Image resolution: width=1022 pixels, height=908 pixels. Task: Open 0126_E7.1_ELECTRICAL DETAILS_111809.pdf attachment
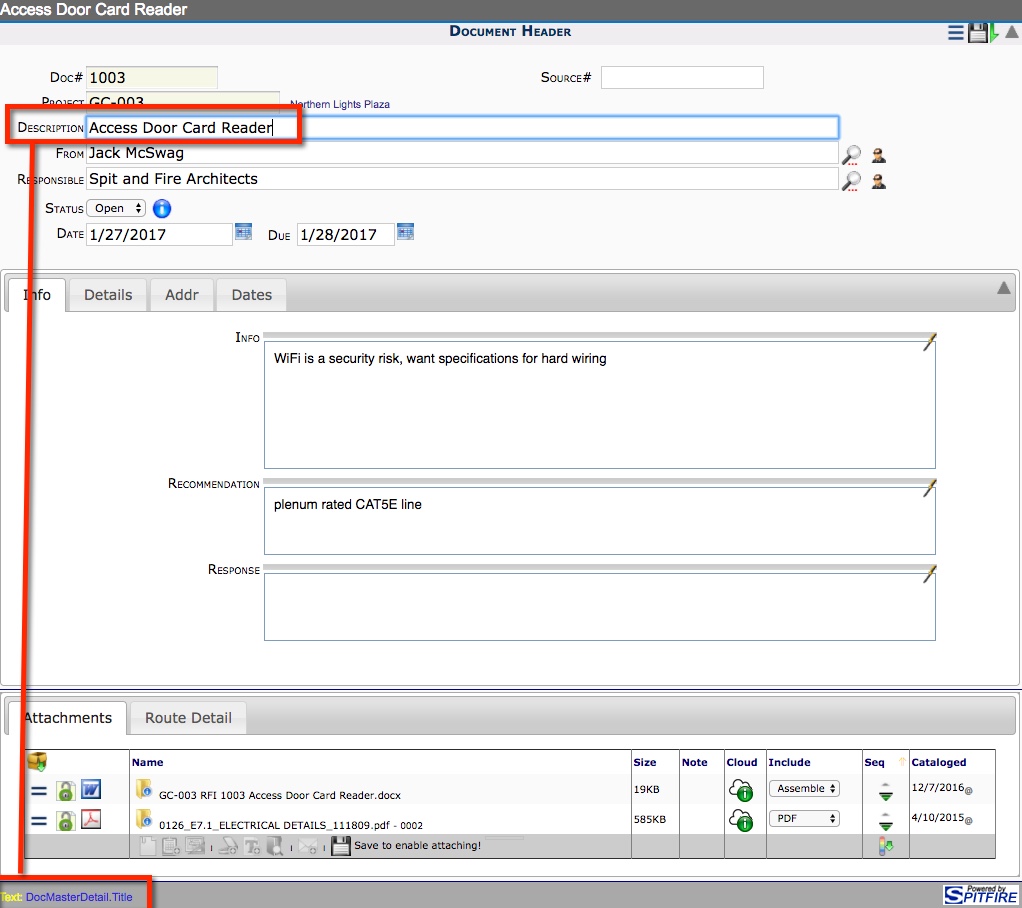291,825
